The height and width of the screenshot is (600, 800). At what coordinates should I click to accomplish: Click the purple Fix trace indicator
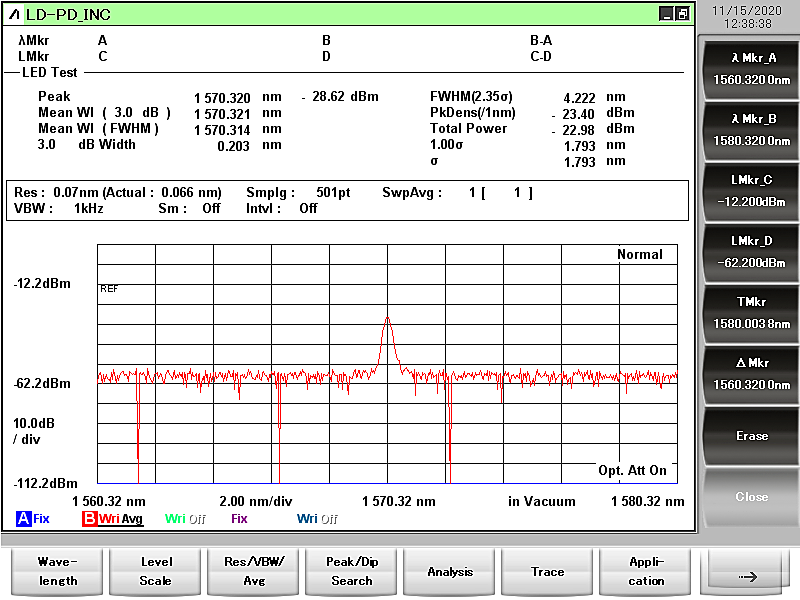coord(239,519)
